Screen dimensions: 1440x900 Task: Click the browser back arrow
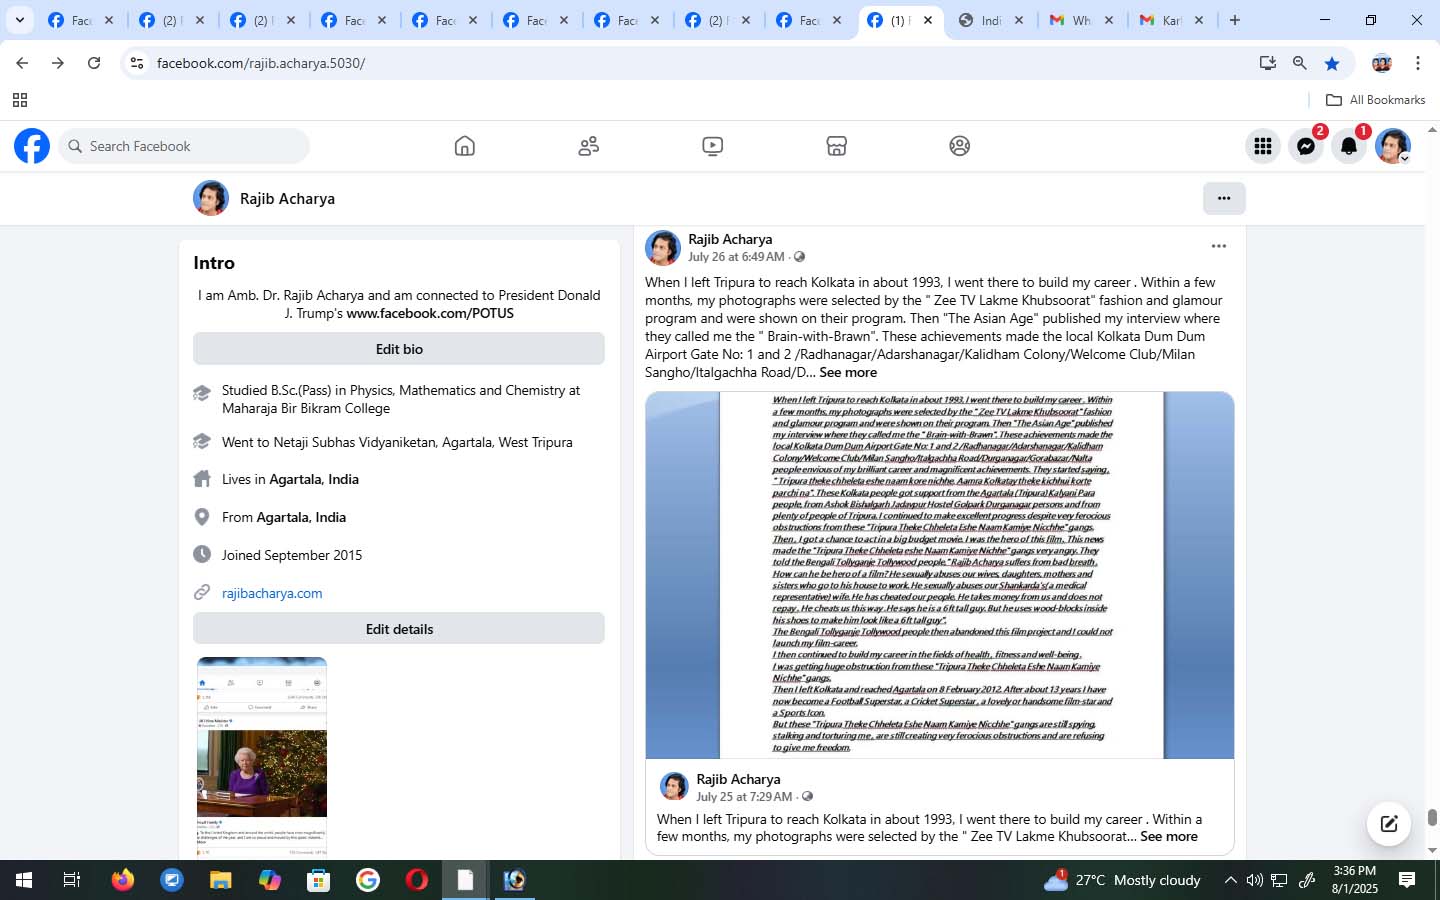22,63
